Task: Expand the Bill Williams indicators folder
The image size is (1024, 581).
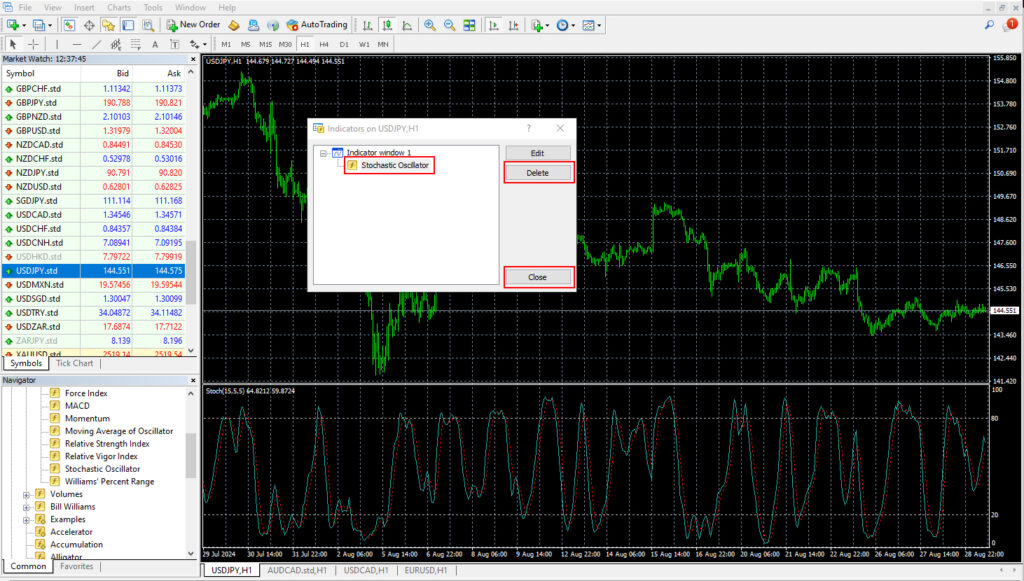Action: point(26,507)
